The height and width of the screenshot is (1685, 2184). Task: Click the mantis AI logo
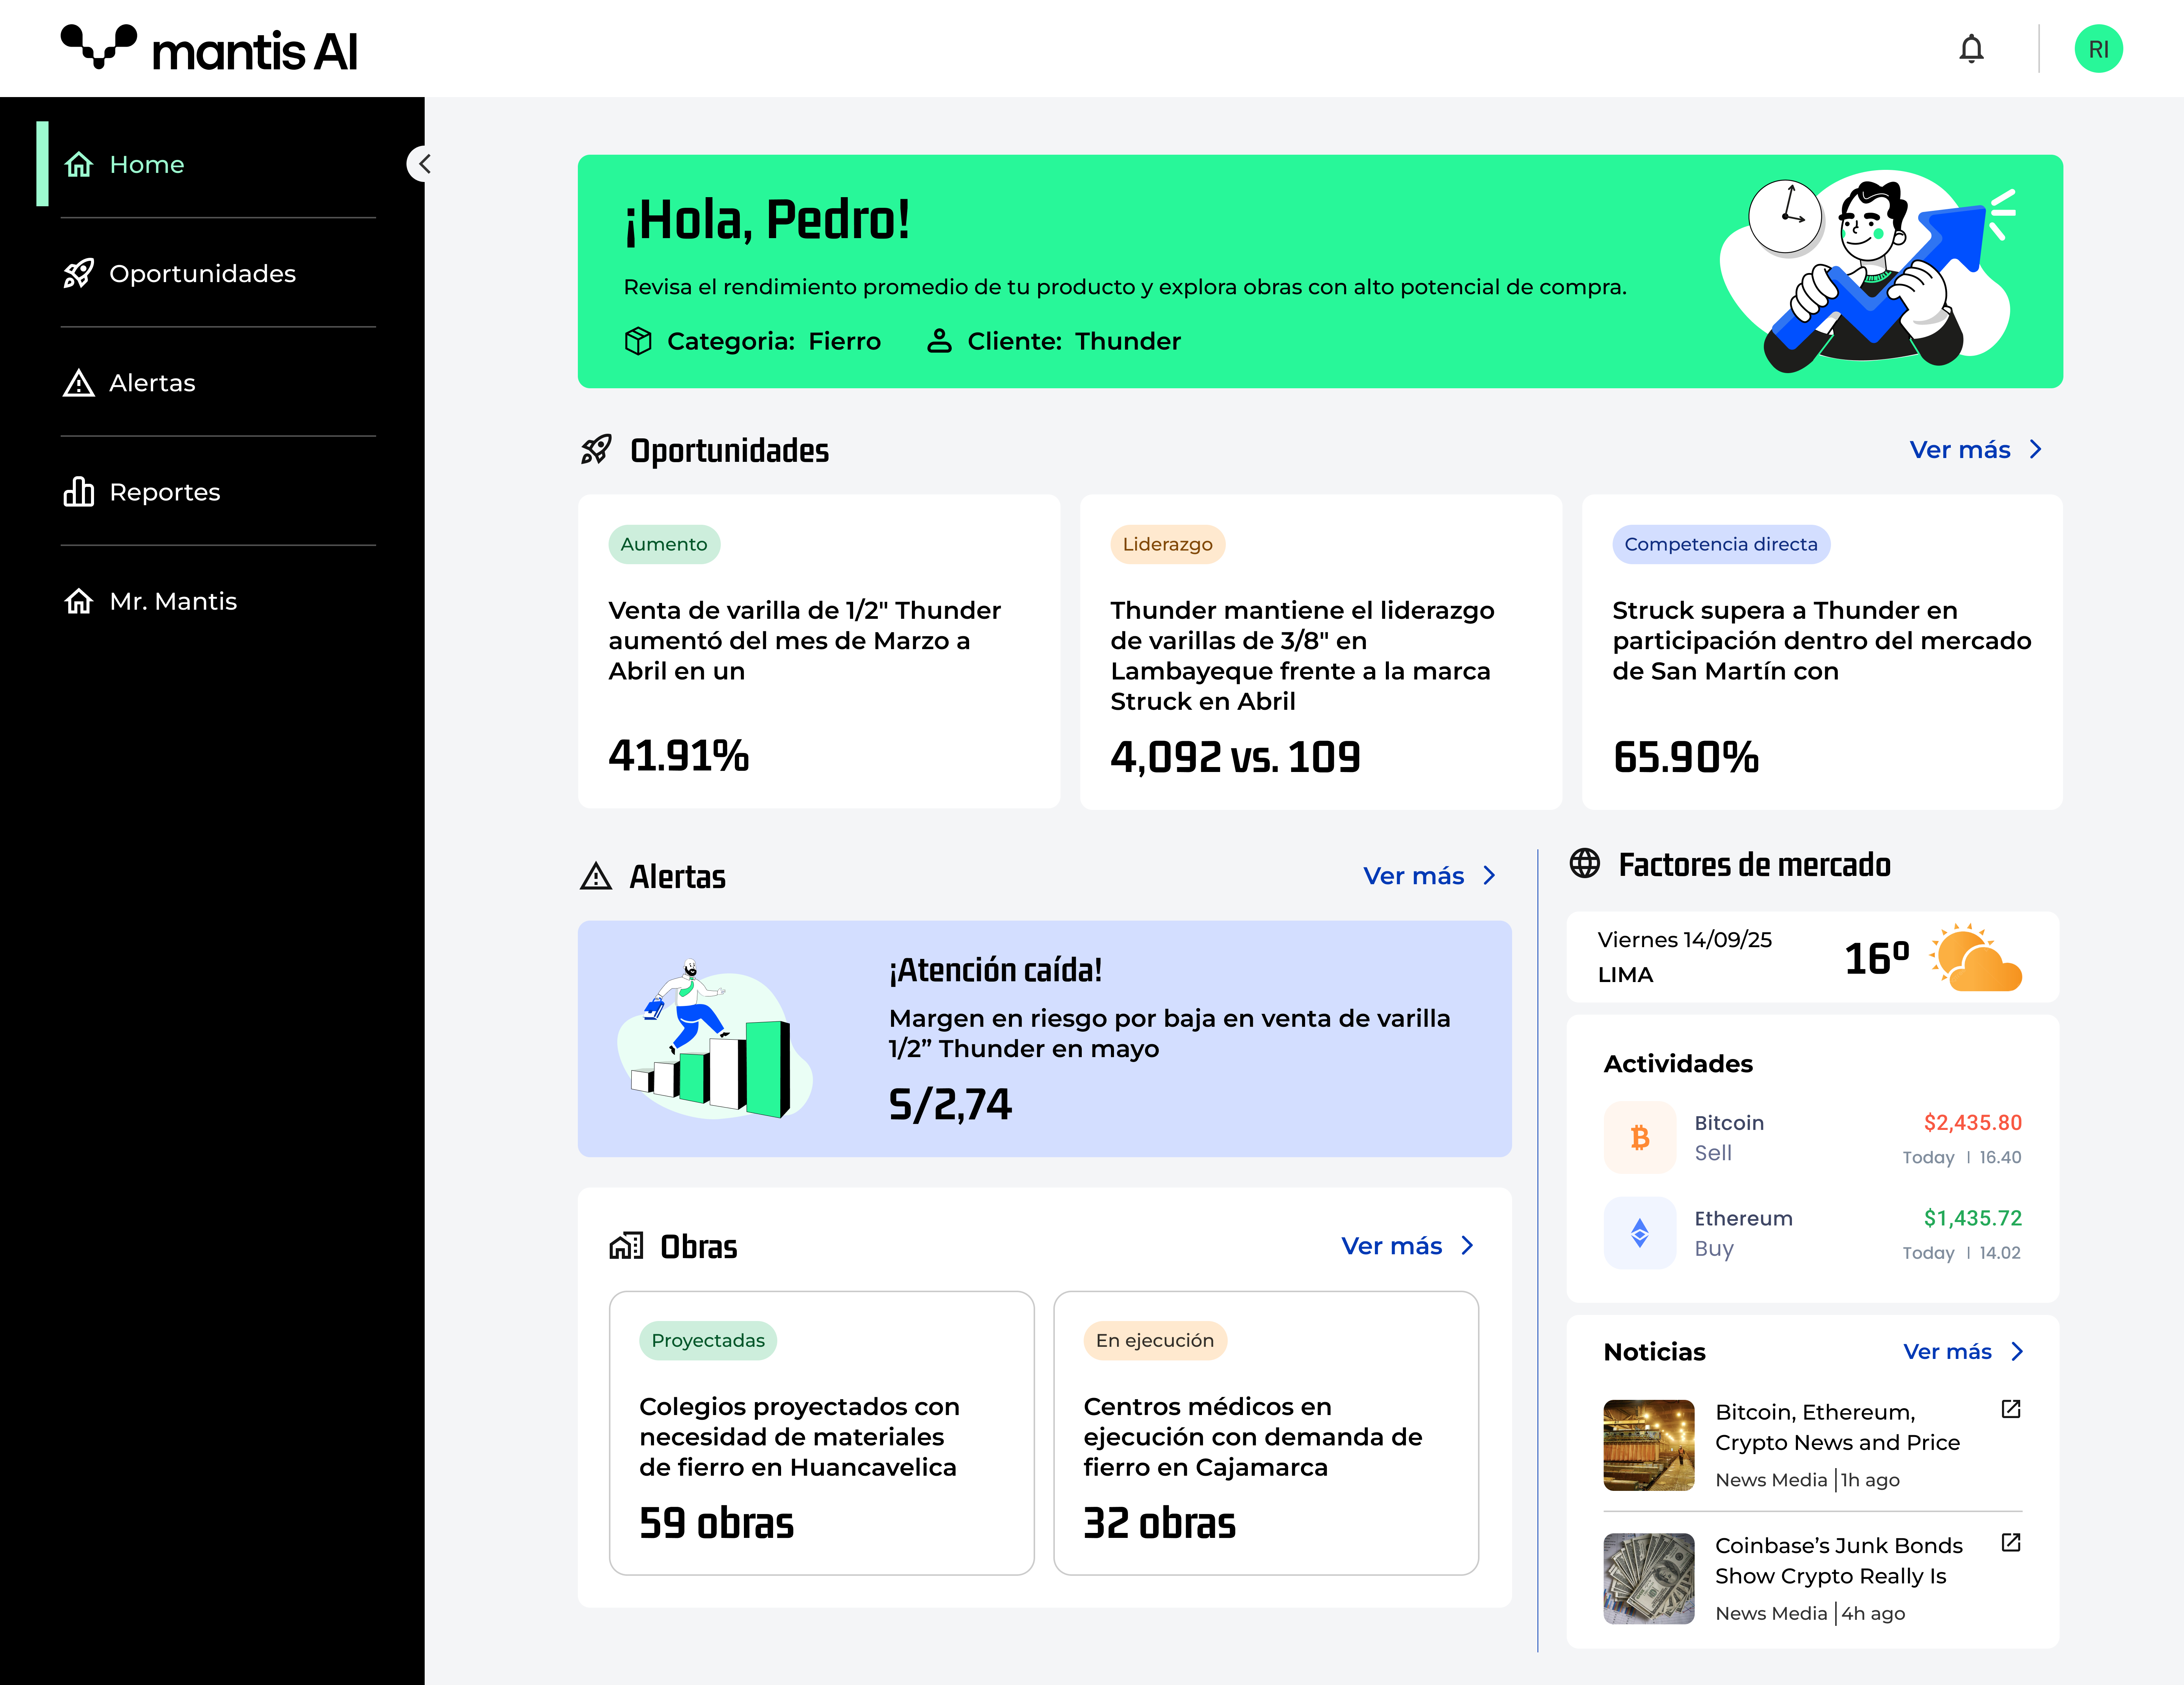(x=209, y=49)
